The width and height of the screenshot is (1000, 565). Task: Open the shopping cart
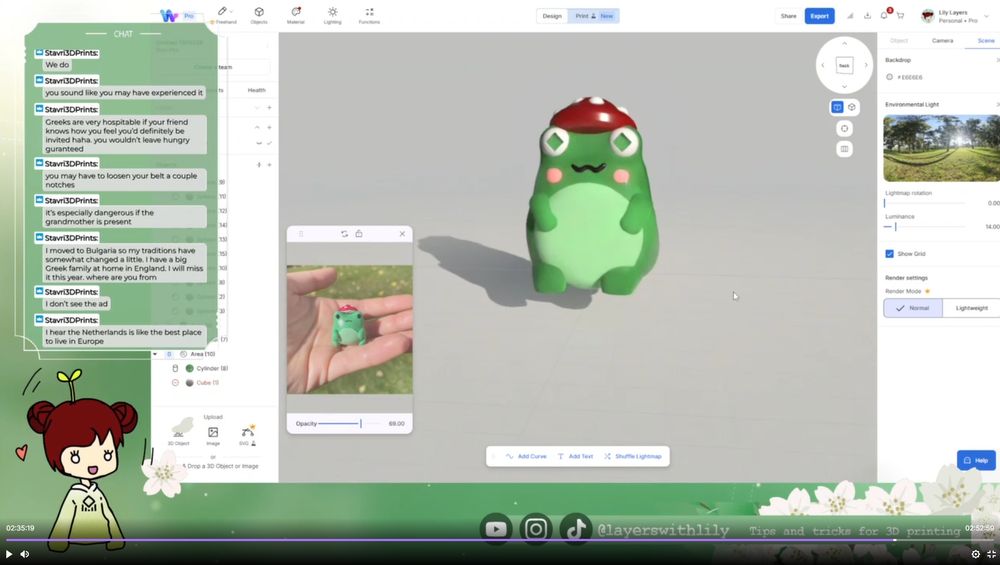click(900, 15)
